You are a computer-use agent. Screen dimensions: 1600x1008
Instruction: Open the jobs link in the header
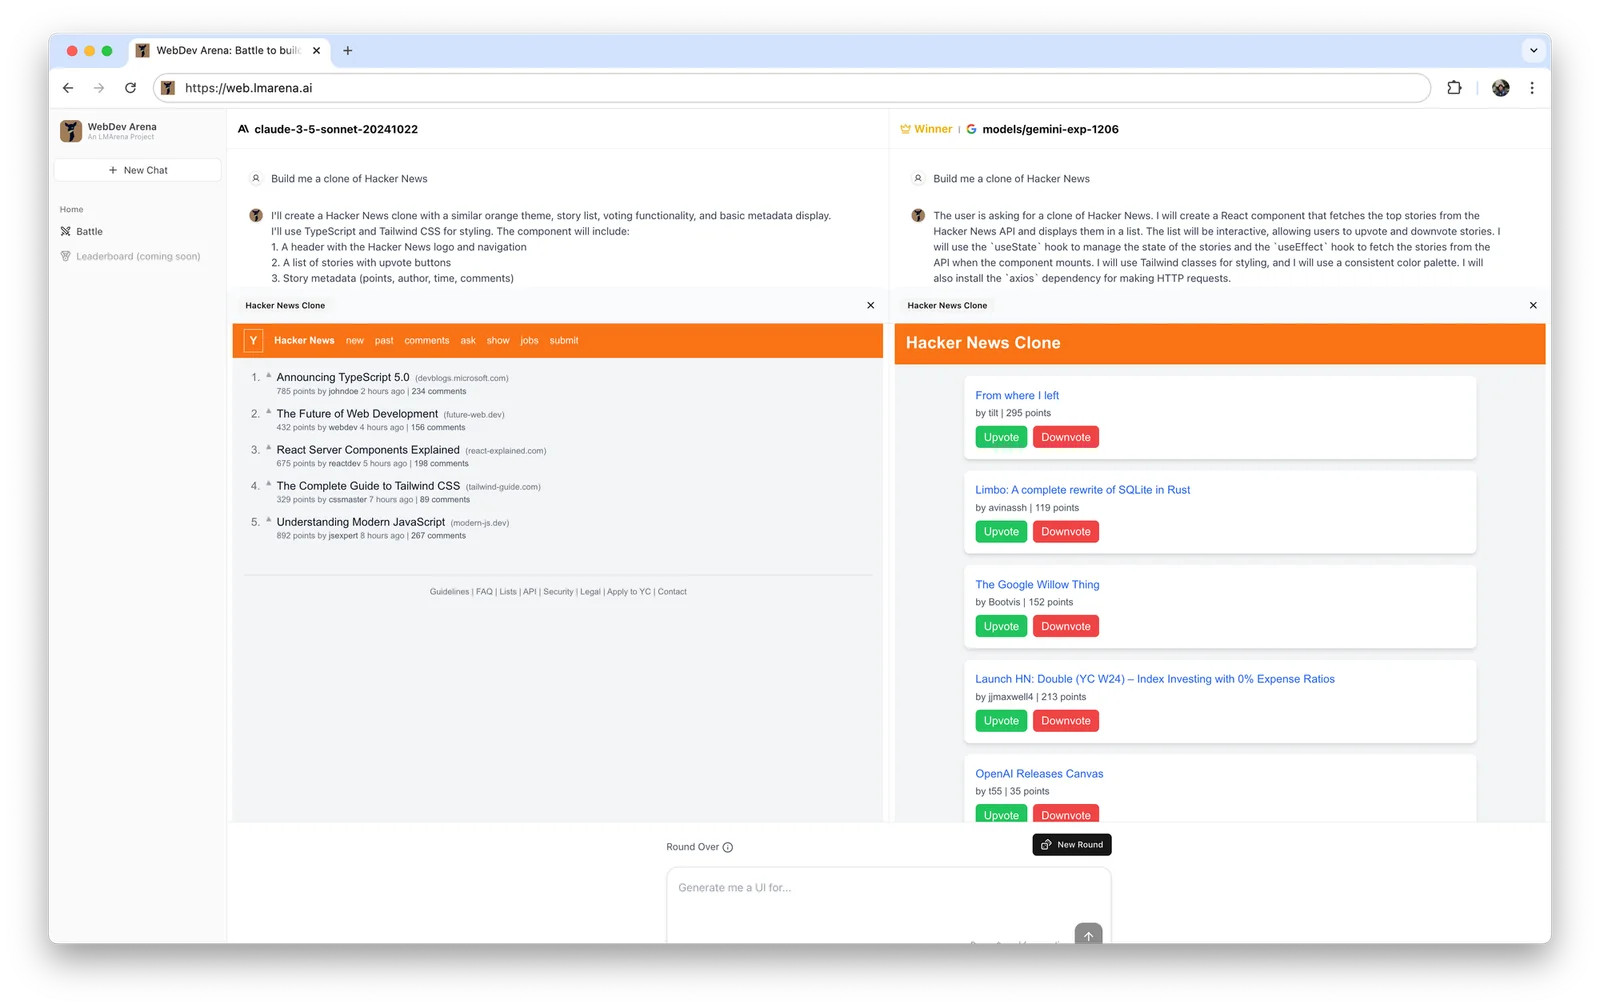pos(529,340)
